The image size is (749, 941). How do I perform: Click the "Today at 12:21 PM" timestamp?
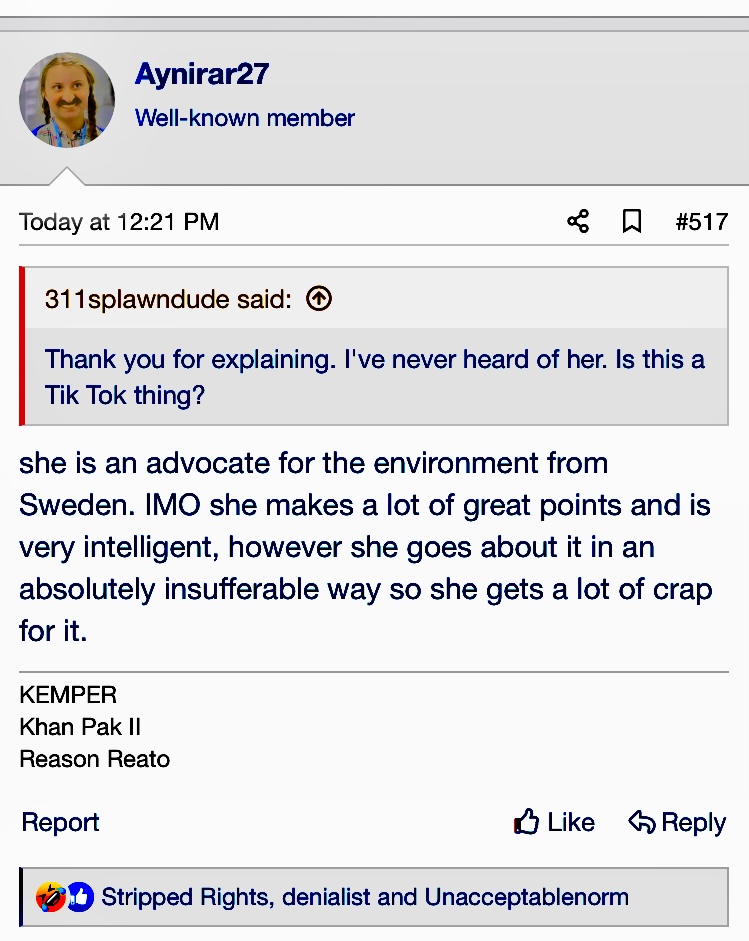coord(119,221)
